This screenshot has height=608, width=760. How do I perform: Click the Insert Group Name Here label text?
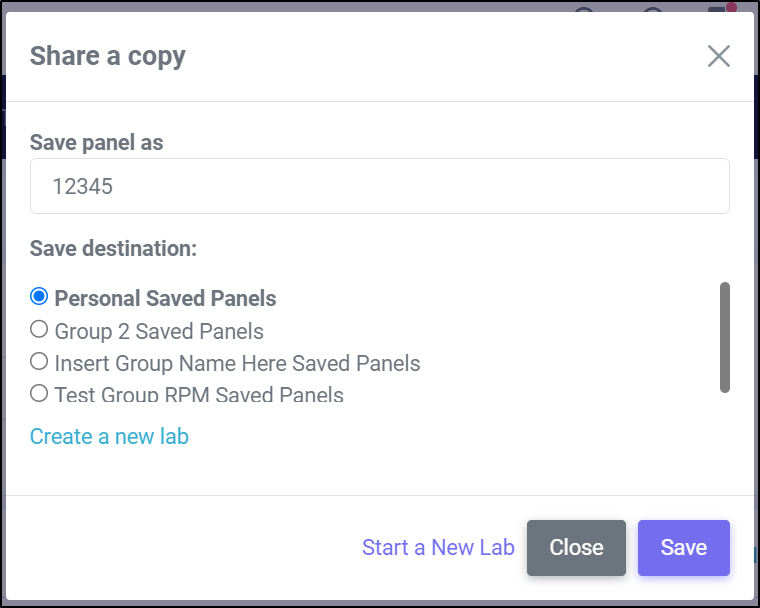pyautogui.click(x=238, y=363)
